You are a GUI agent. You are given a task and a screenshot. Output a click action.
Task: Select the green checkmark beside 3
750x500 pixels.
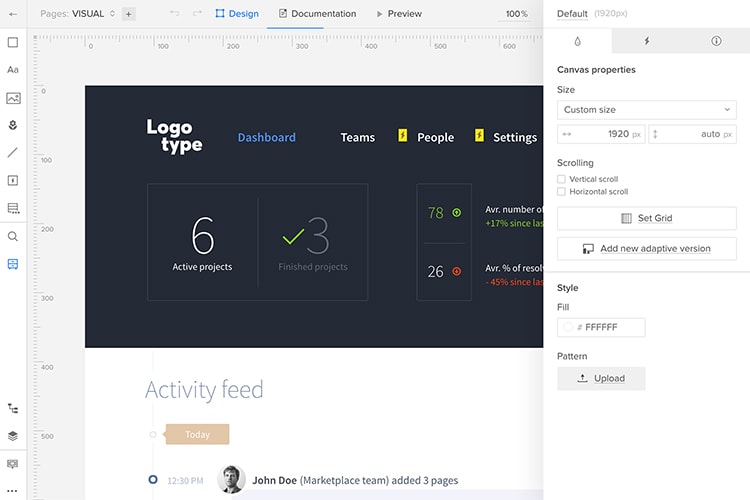(x=293, y=236)
